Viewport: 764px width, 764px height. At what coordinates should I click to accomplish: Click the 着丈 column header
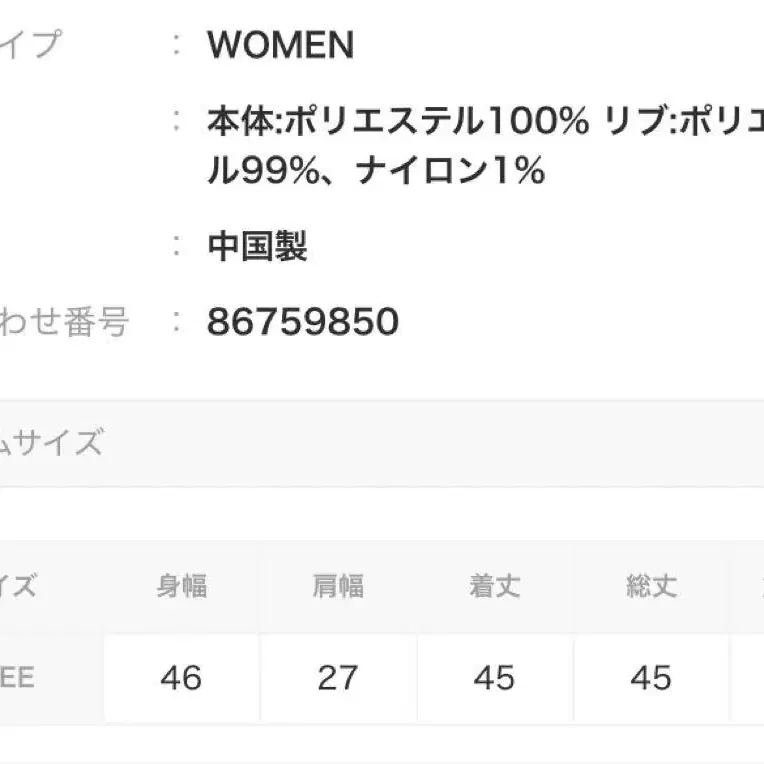pos(494,586)
